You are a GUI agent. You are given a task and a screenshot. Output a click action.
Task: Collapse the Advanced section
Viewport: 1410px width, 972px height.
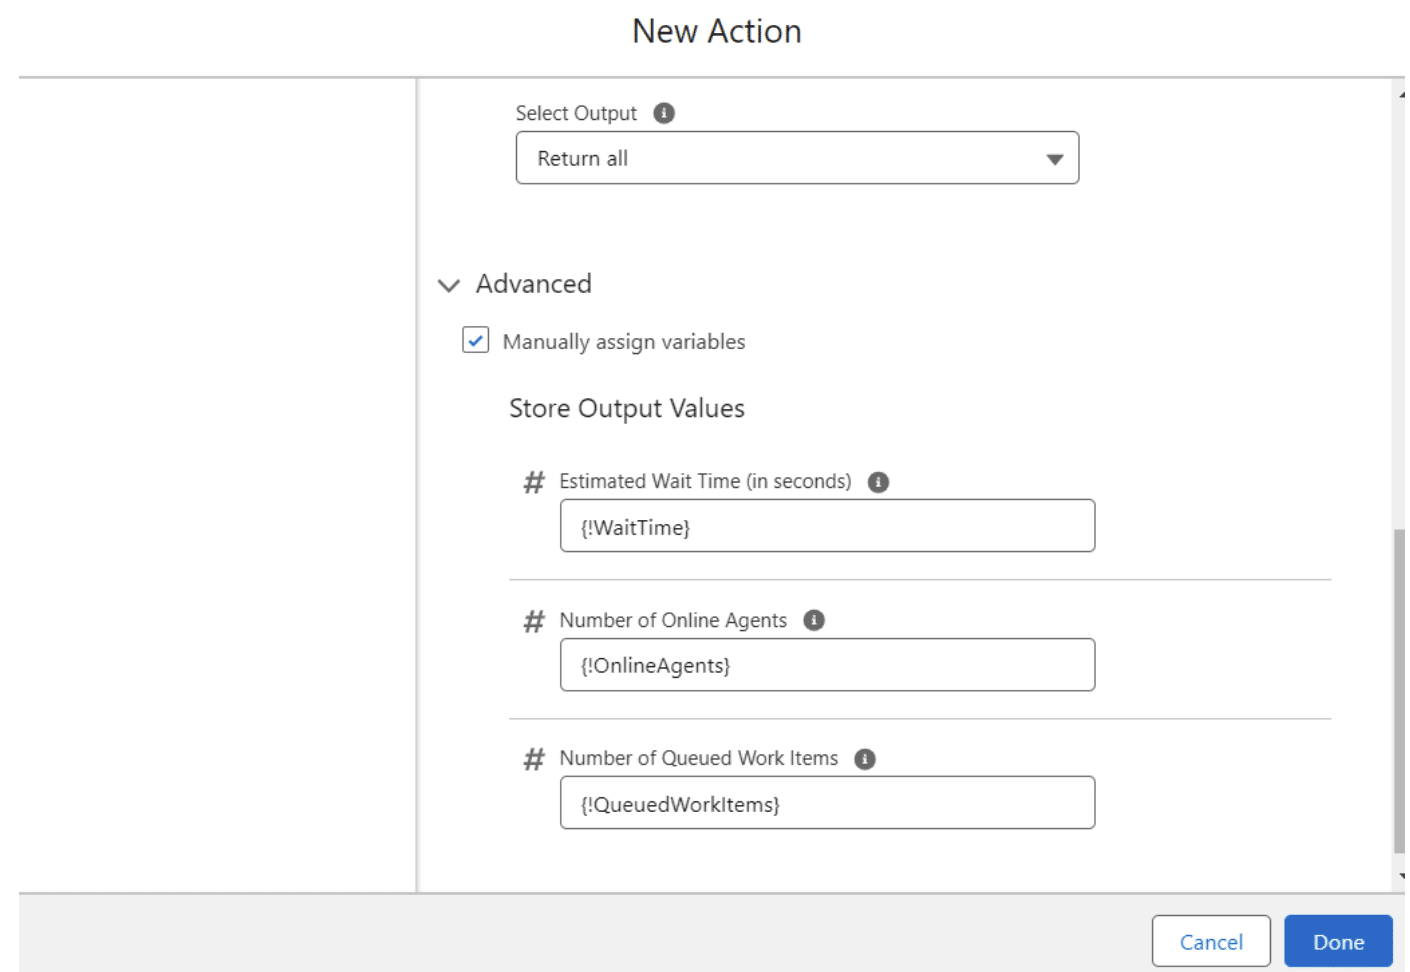point(450,284)
